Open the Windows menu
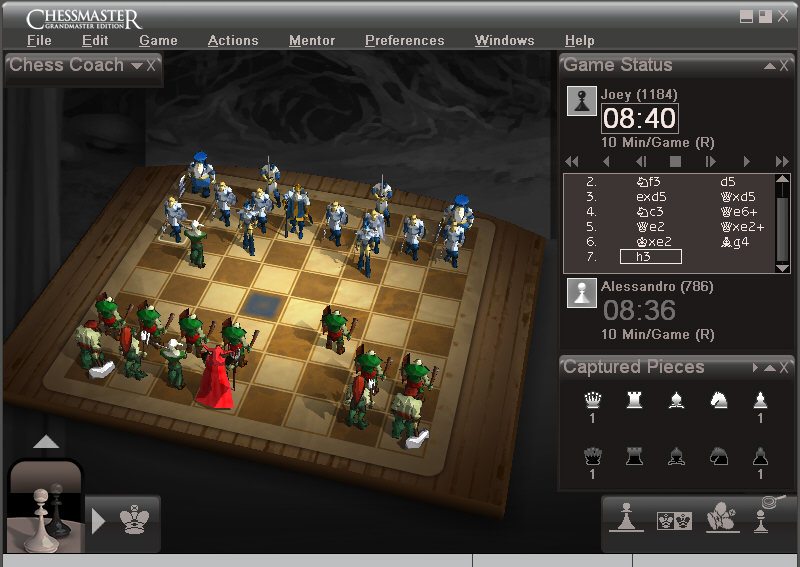The height and width of the screenshot is (567, 800). [504, 41]
